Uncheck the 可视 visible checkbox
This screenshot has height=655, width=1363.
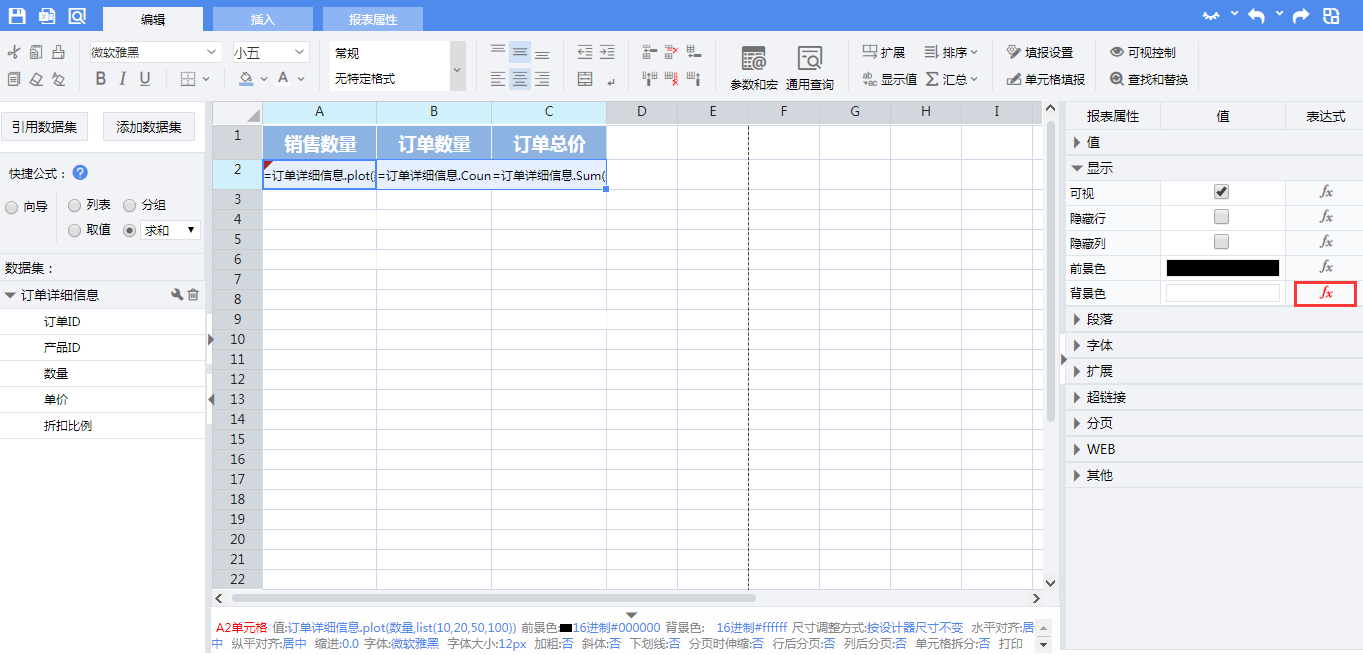coord(1221,192)
